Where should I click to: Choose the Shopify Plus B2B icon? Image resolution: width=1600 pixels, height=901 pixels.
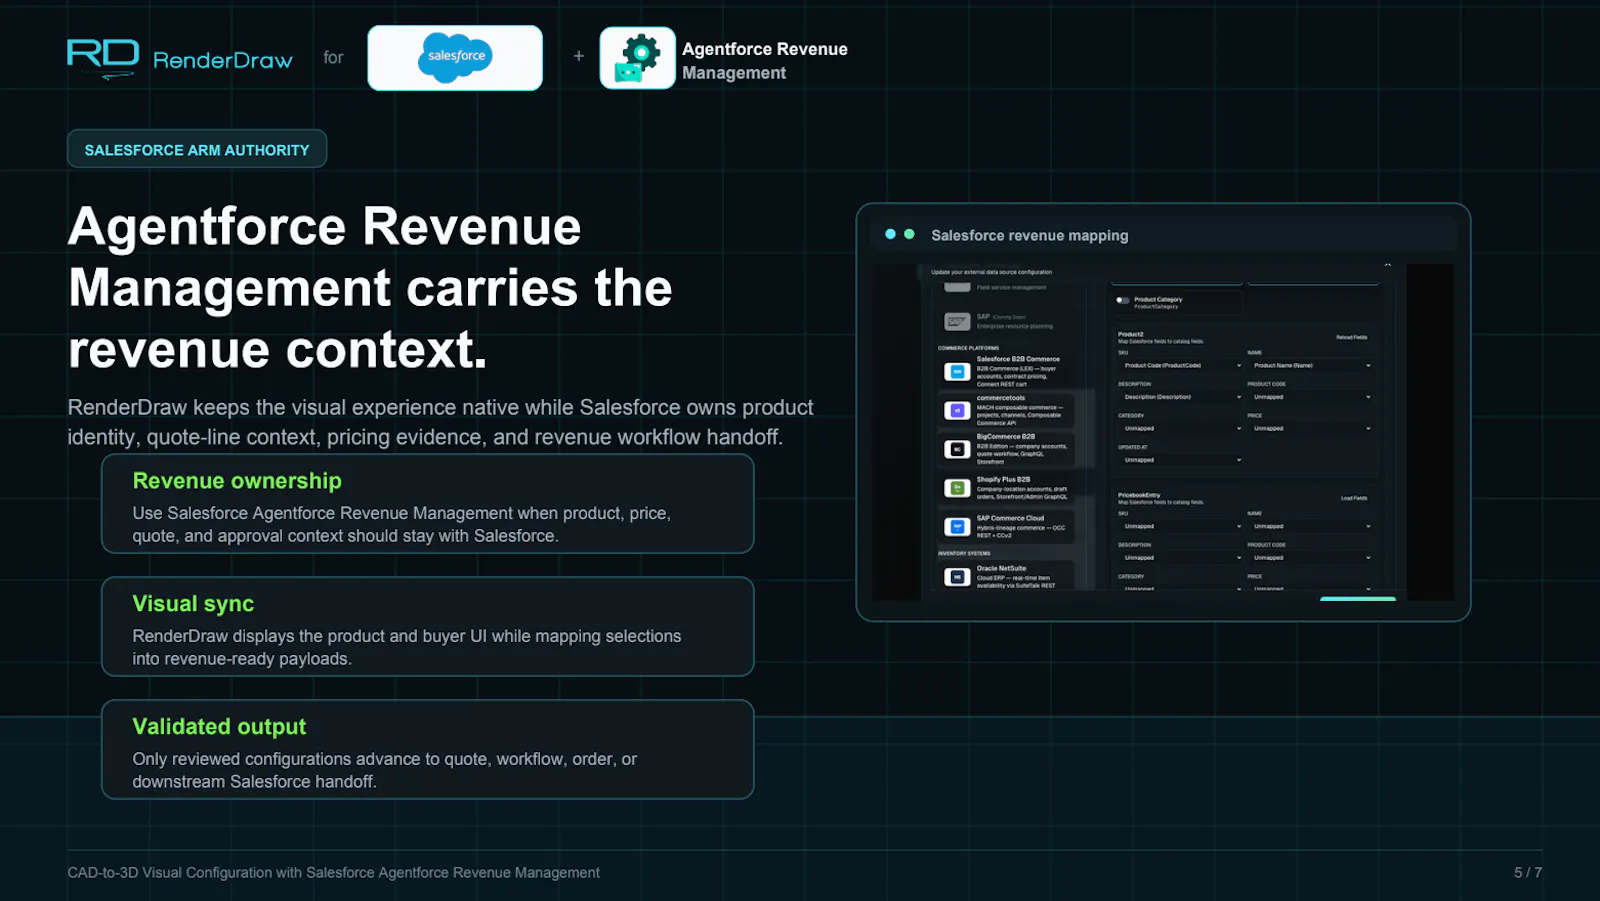pos(957,488)
